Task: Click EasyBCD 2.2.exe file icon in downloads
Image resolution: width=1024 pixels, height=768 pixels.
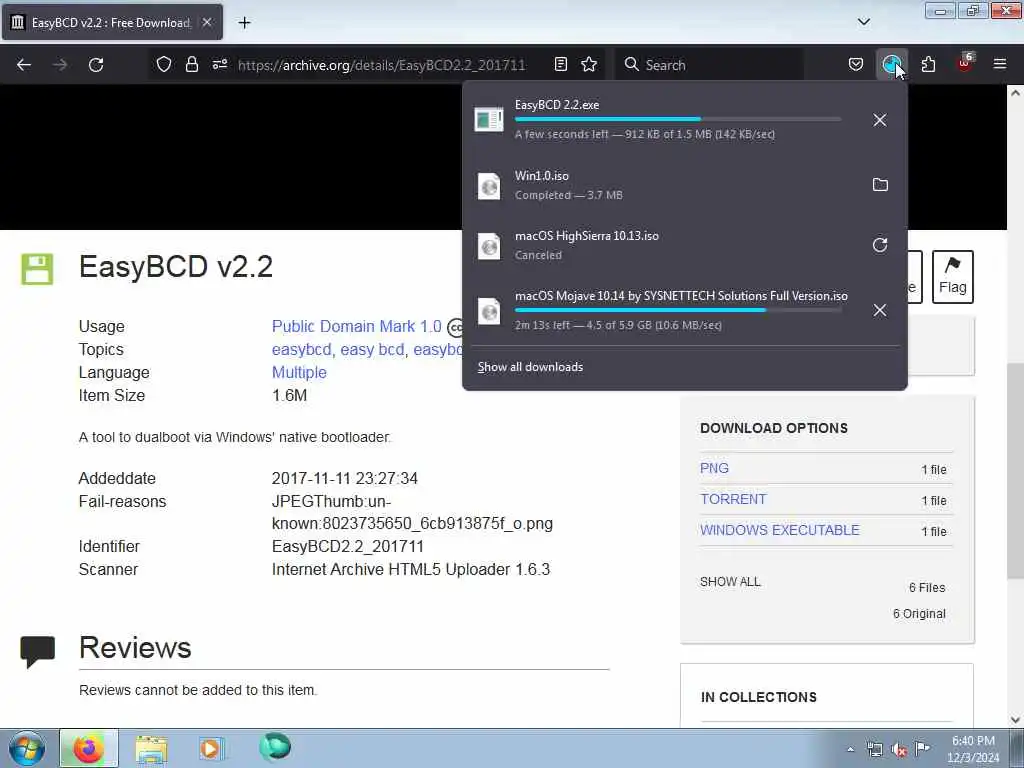Action: (x=488, y=120)
